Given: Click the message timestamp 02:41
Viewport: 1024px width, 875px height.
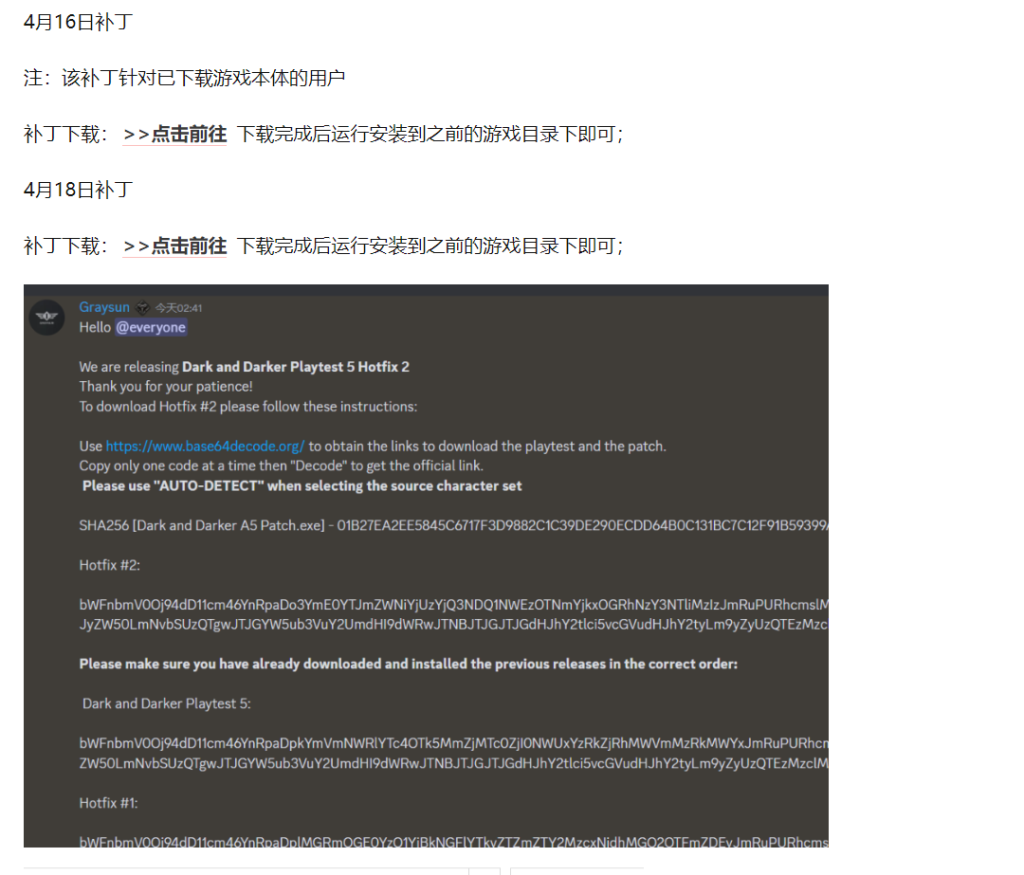Looking at the screenshot, I should click(179, 308).
